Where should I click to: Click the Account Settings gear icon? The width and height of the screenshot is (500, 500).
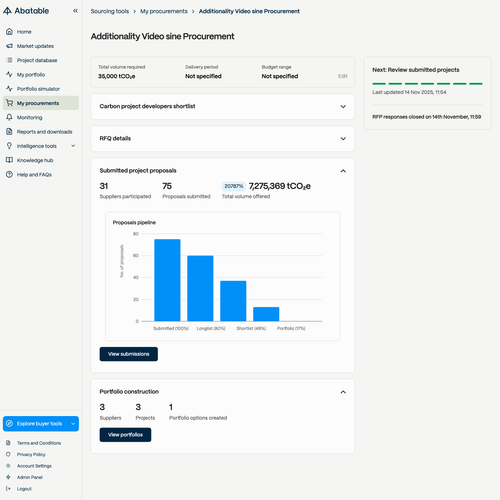[x=8, y=466]
